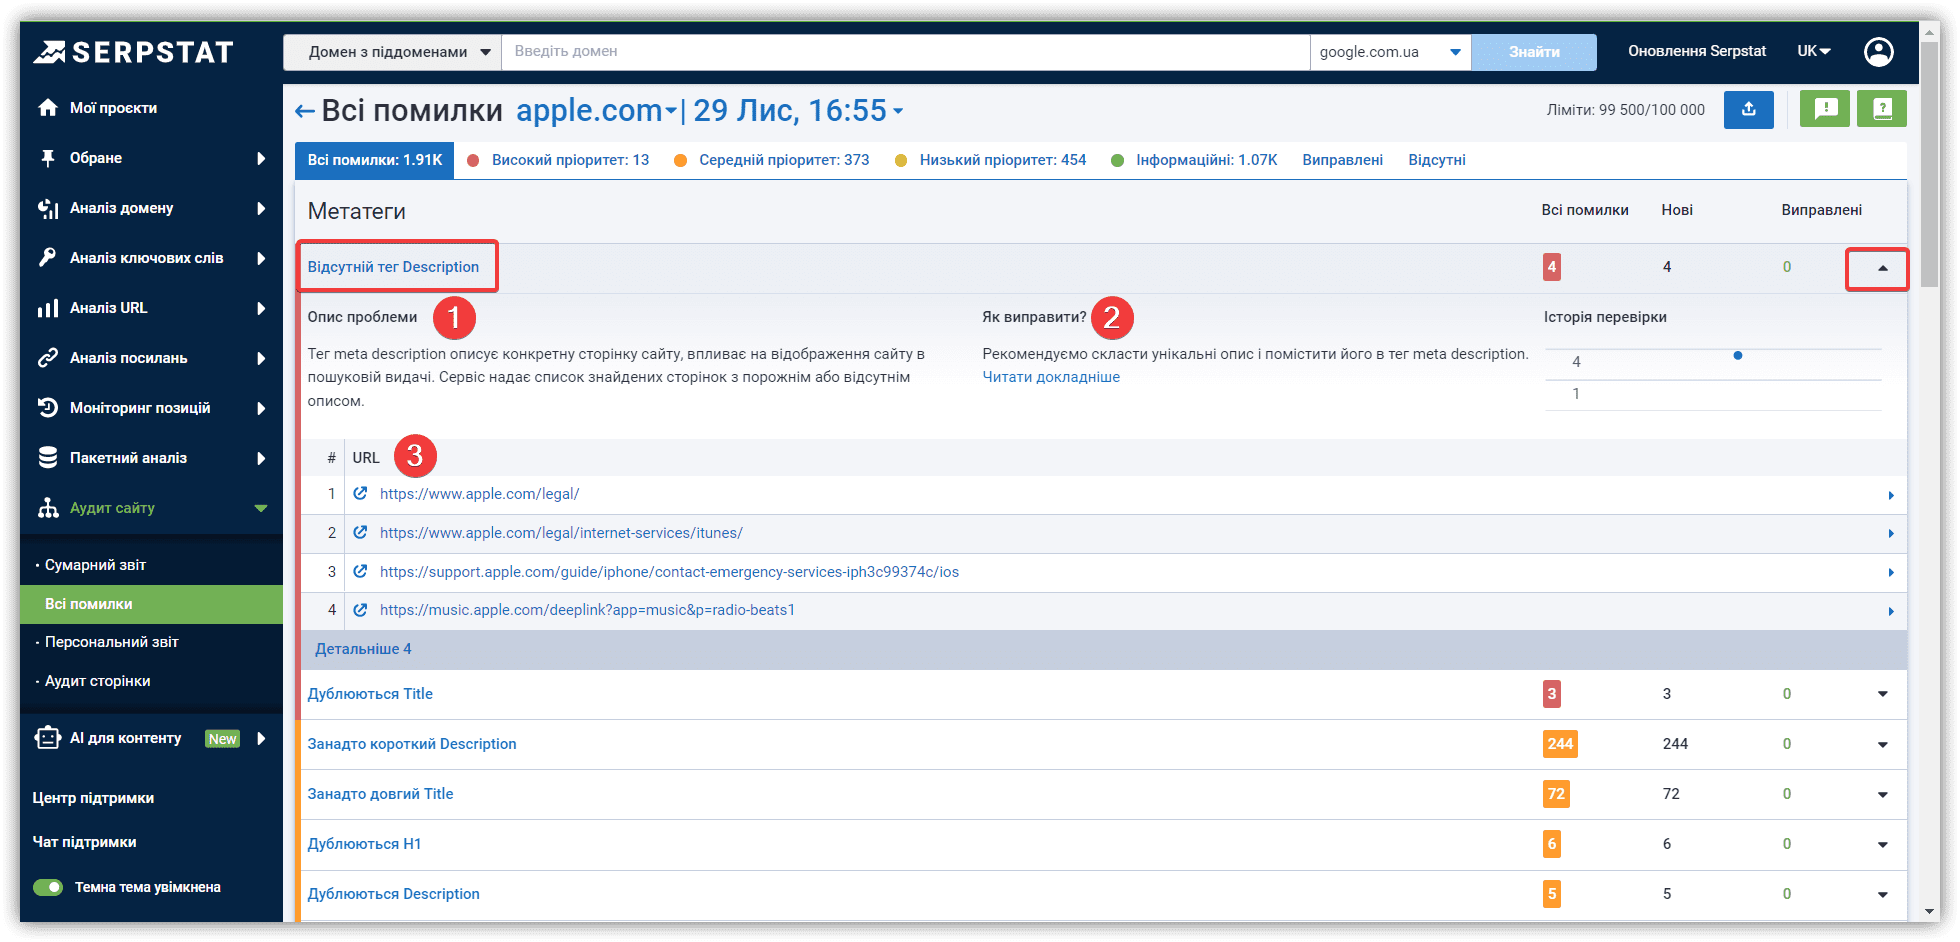1960x942 pixels.
Task: Open external link icon for itunes legal URL
Action: click(360, 533)
